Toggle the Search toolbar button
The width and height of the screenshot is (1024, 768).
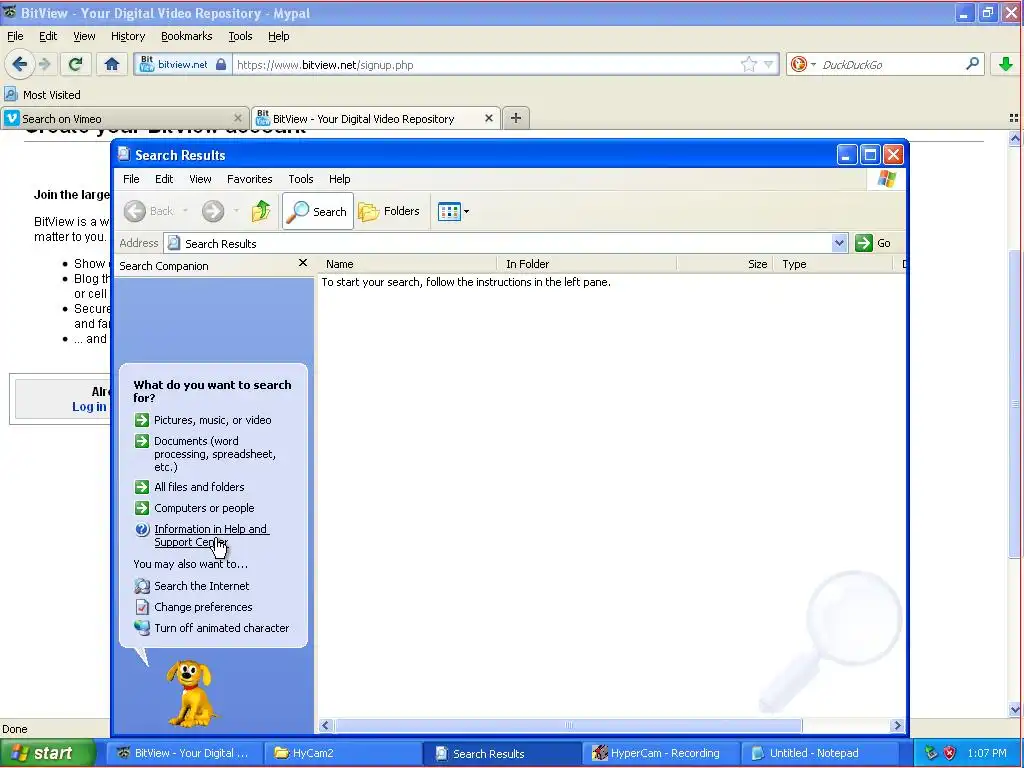(x=318, y=211)
